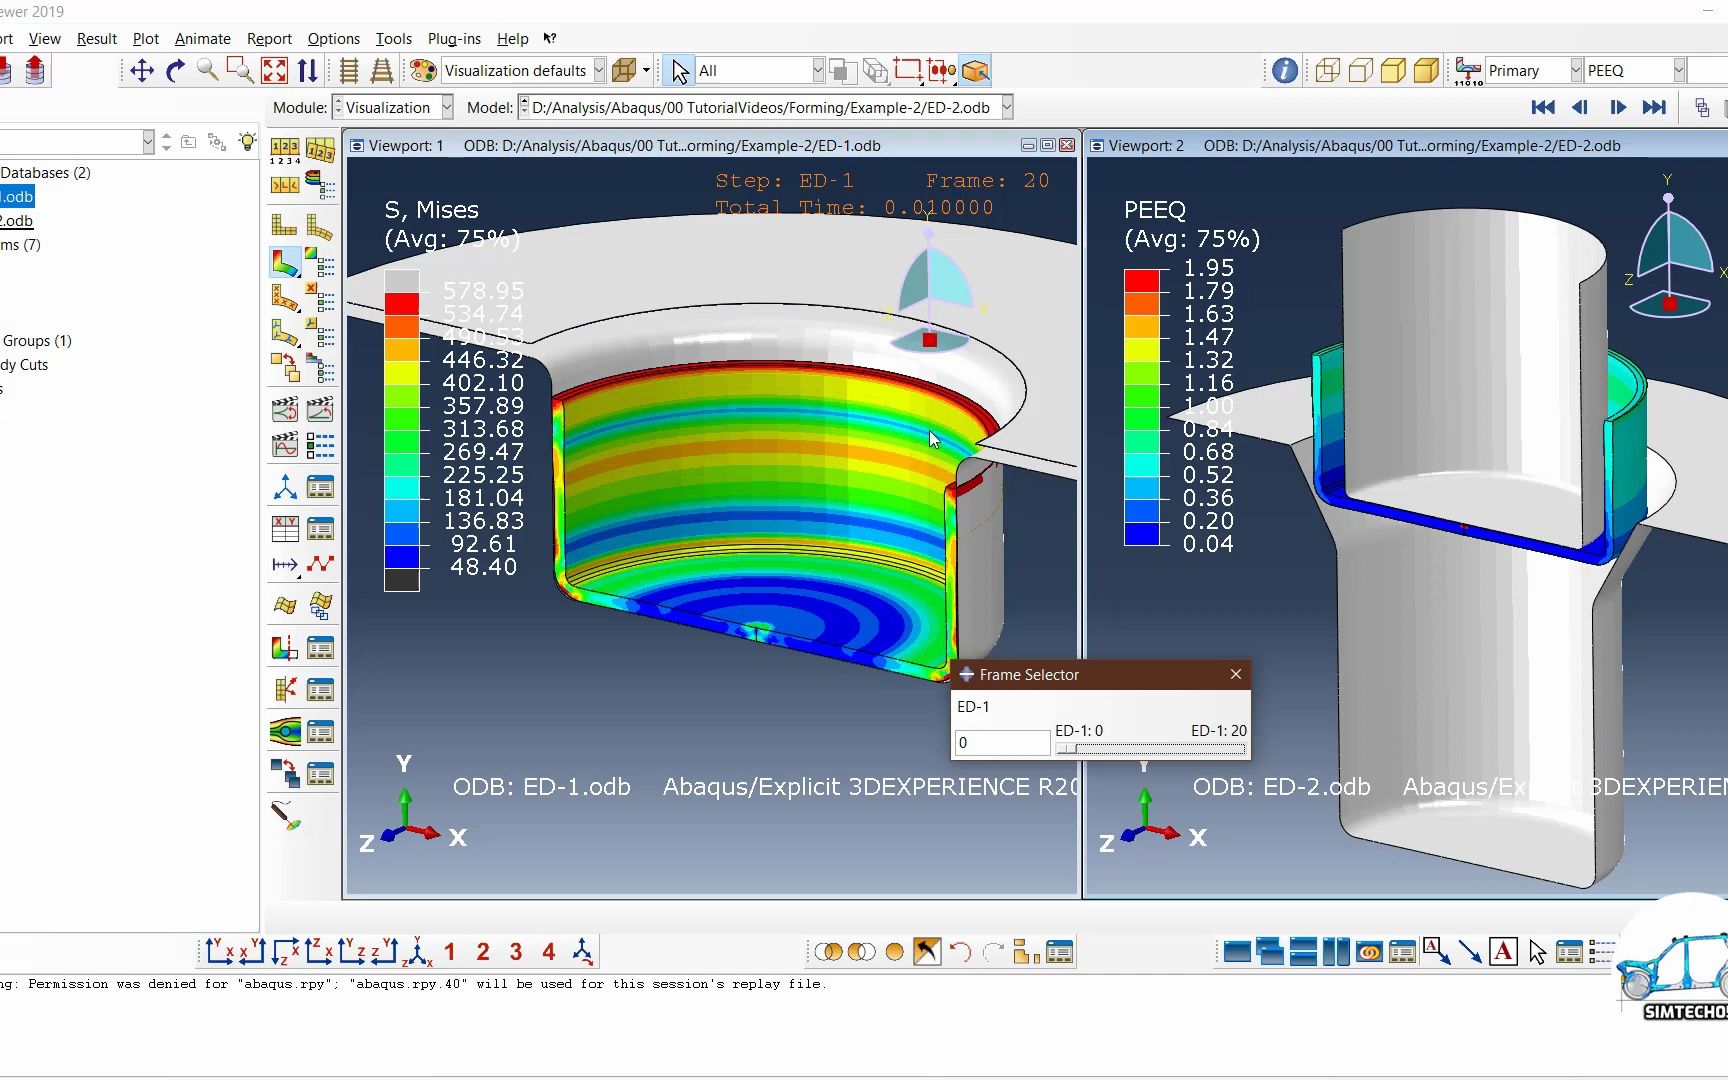Close the Frame Selector dialog
The height and width of the screenshot is (1080, 1728).
[1236, 675]
